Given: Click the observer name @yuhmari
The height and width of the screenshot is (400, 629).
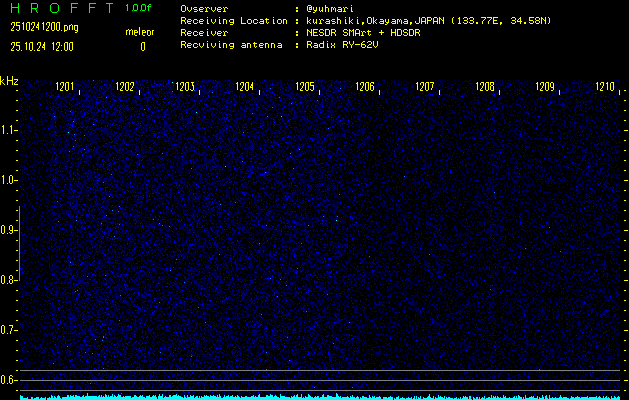Looking at the screenshot, I should pos(328,8).
